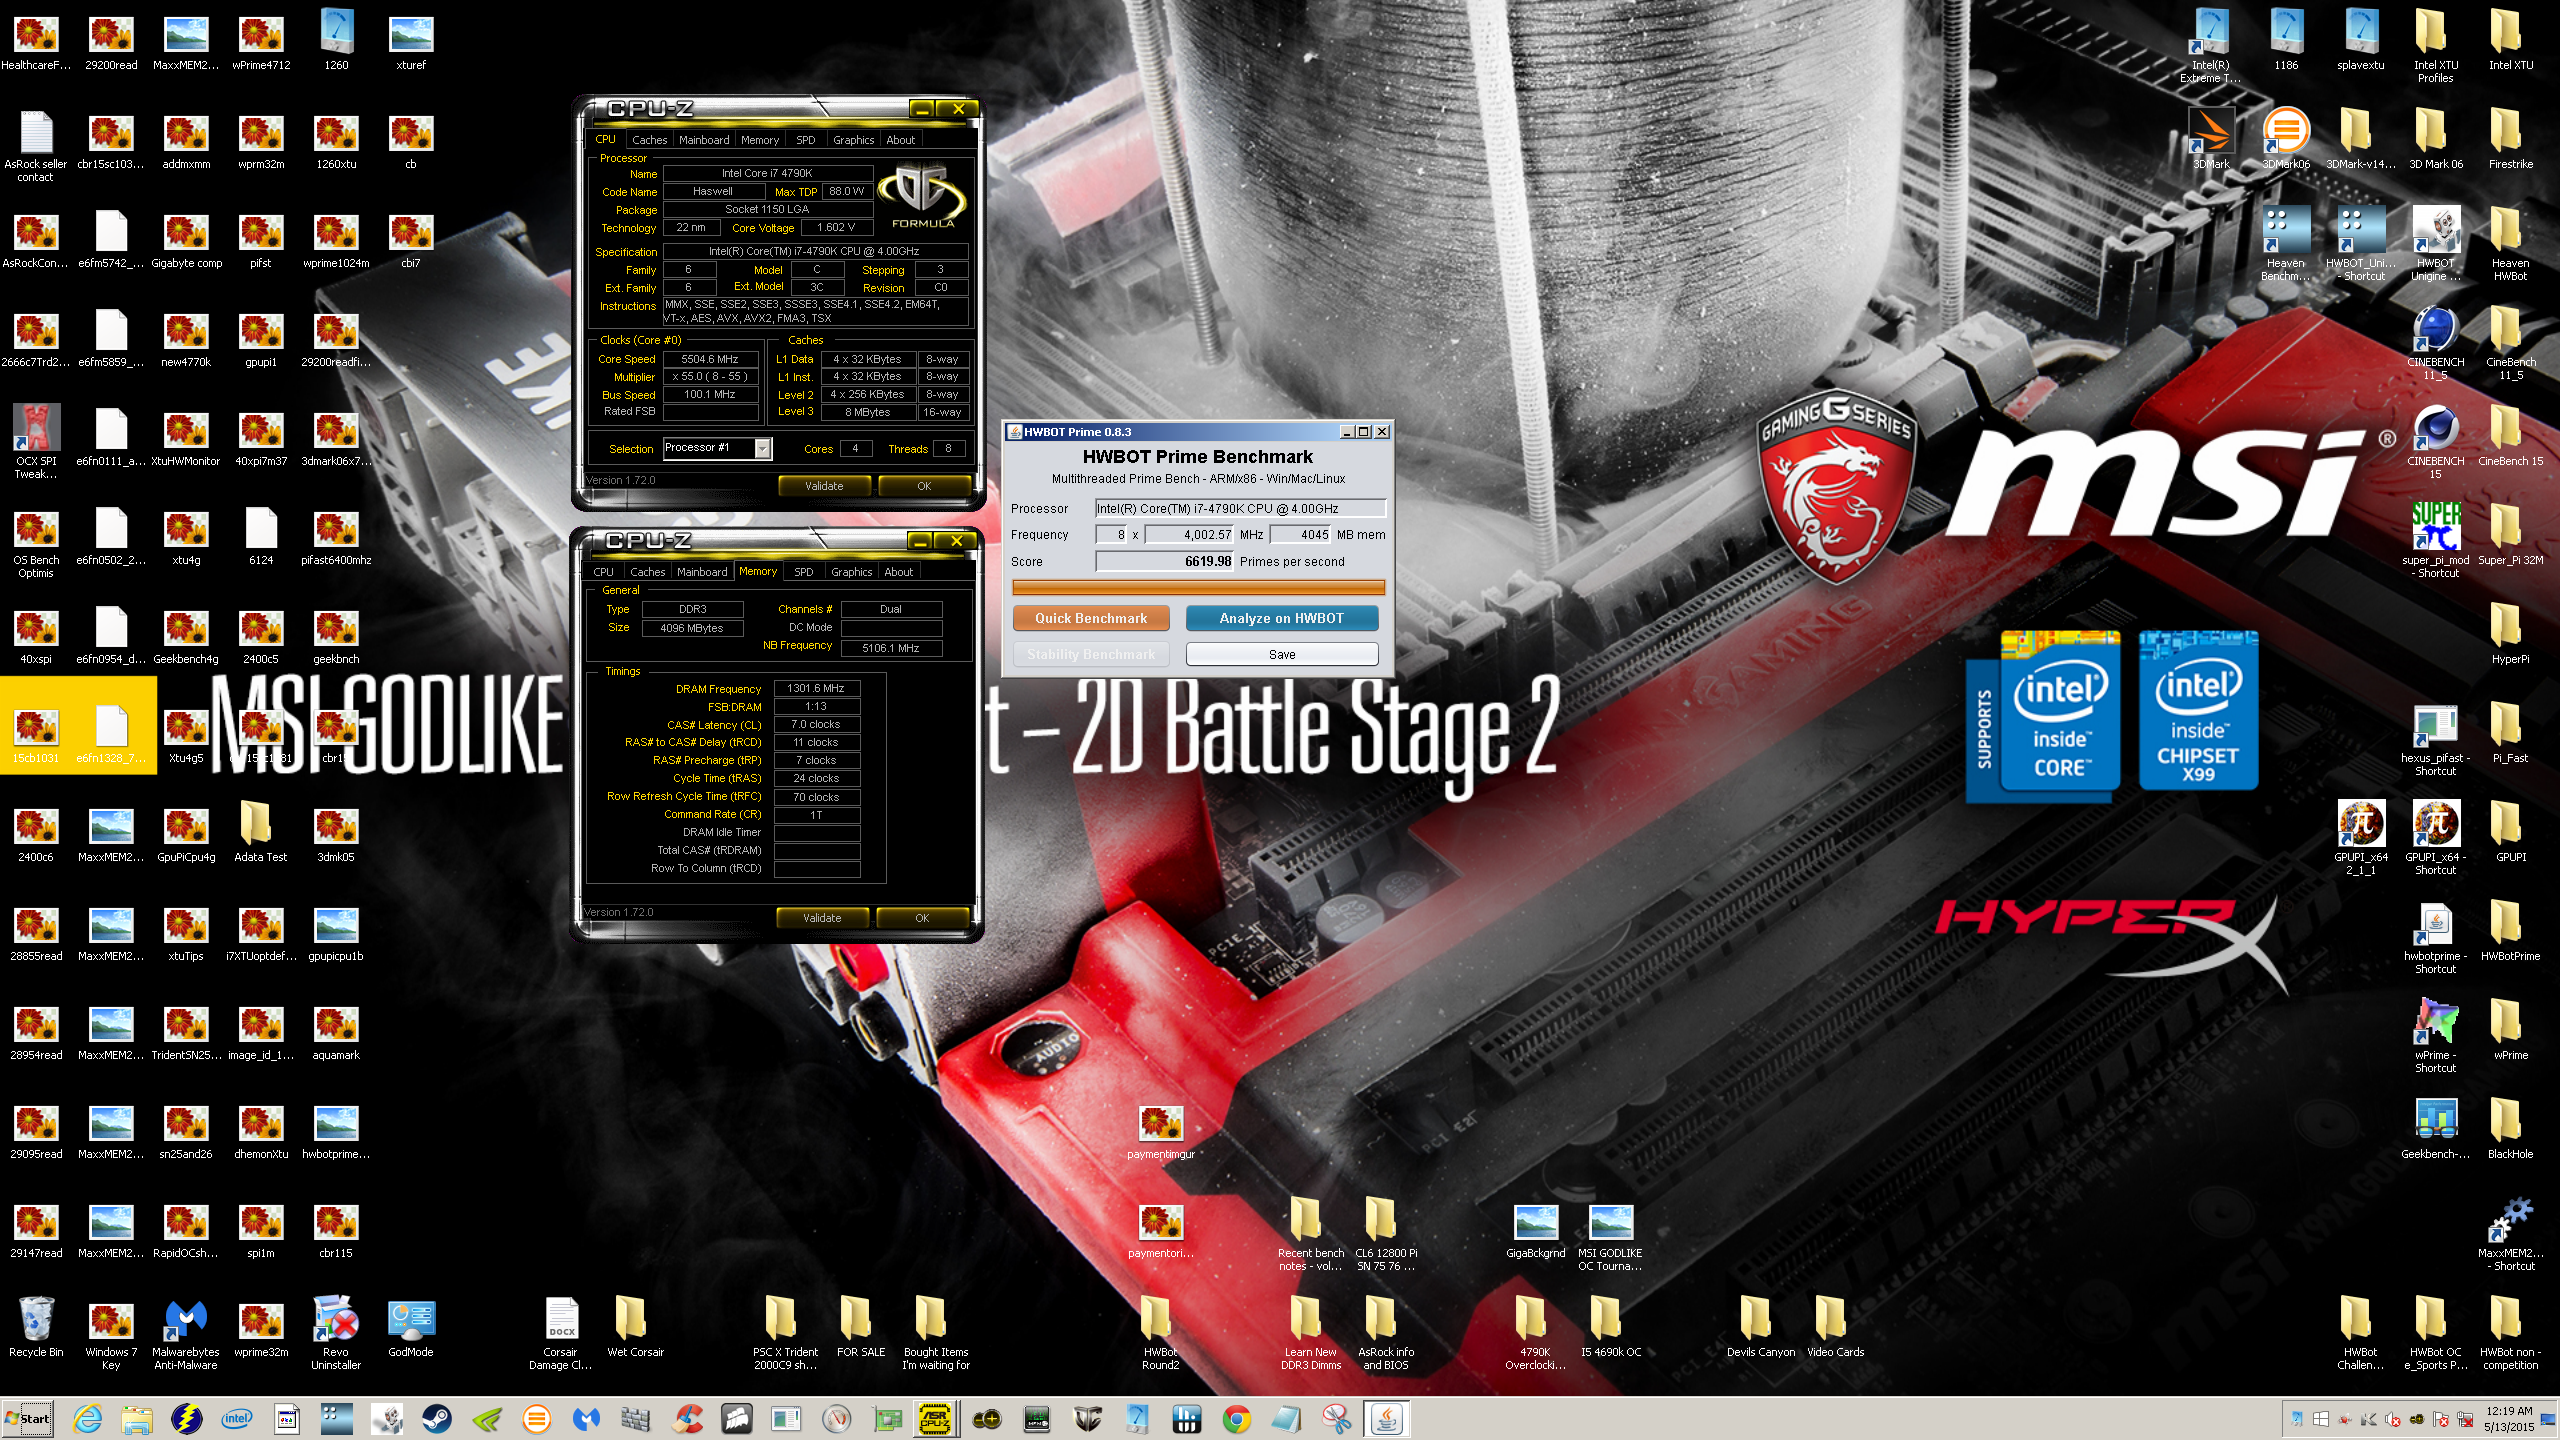
Task: Switch to Caches tab in upper CPU-Z
Action: point(649,140)
